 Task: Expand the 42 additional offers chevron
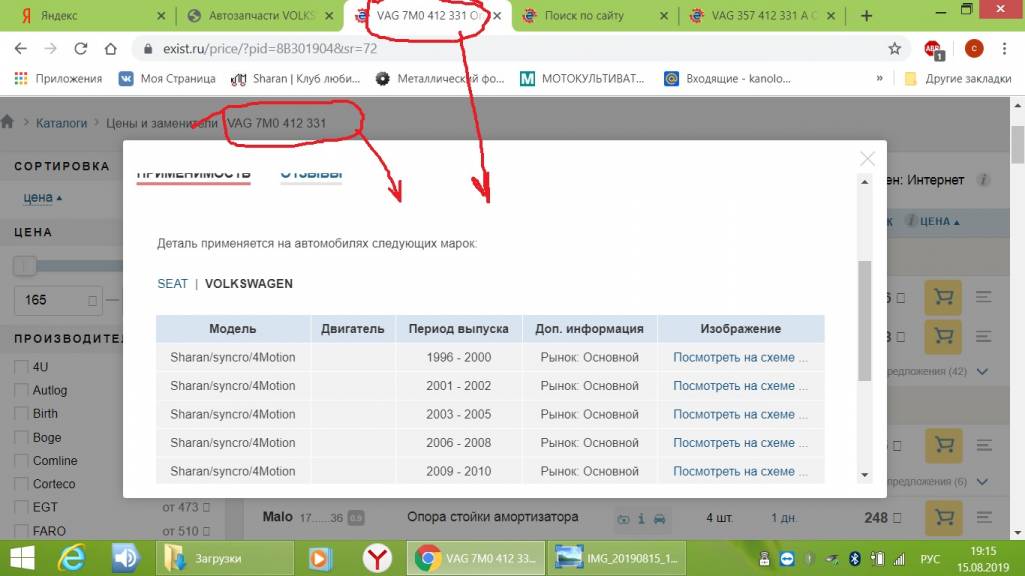[x=981, y=372]
